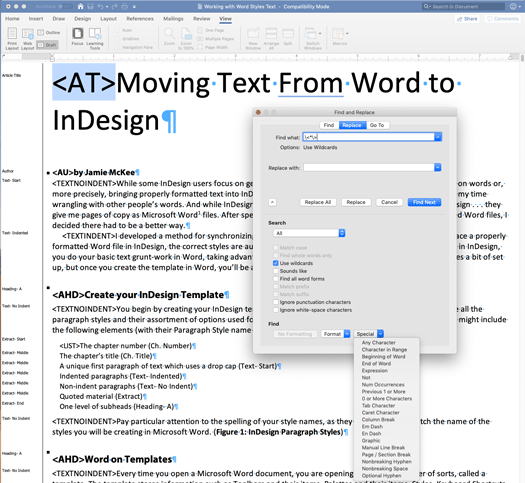This screenshot has width=525, height=483.
Task: Choose 0 or More Characters menu item
Action: point(386,399)
